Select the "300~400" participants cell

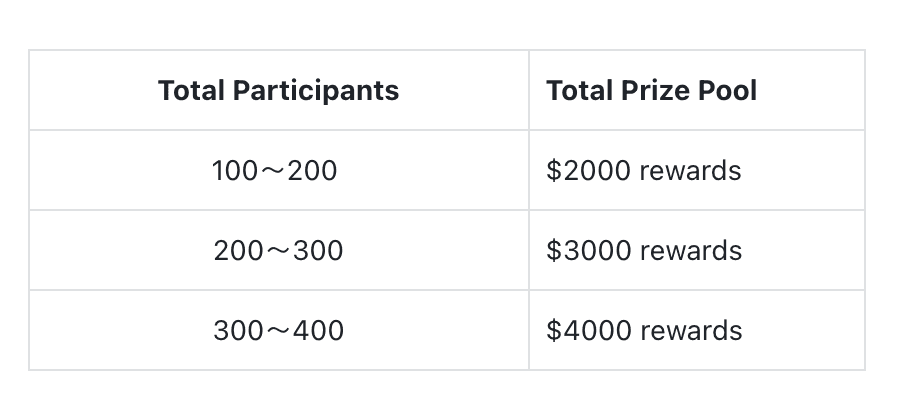pyautogui.click(x=278, y=331)
